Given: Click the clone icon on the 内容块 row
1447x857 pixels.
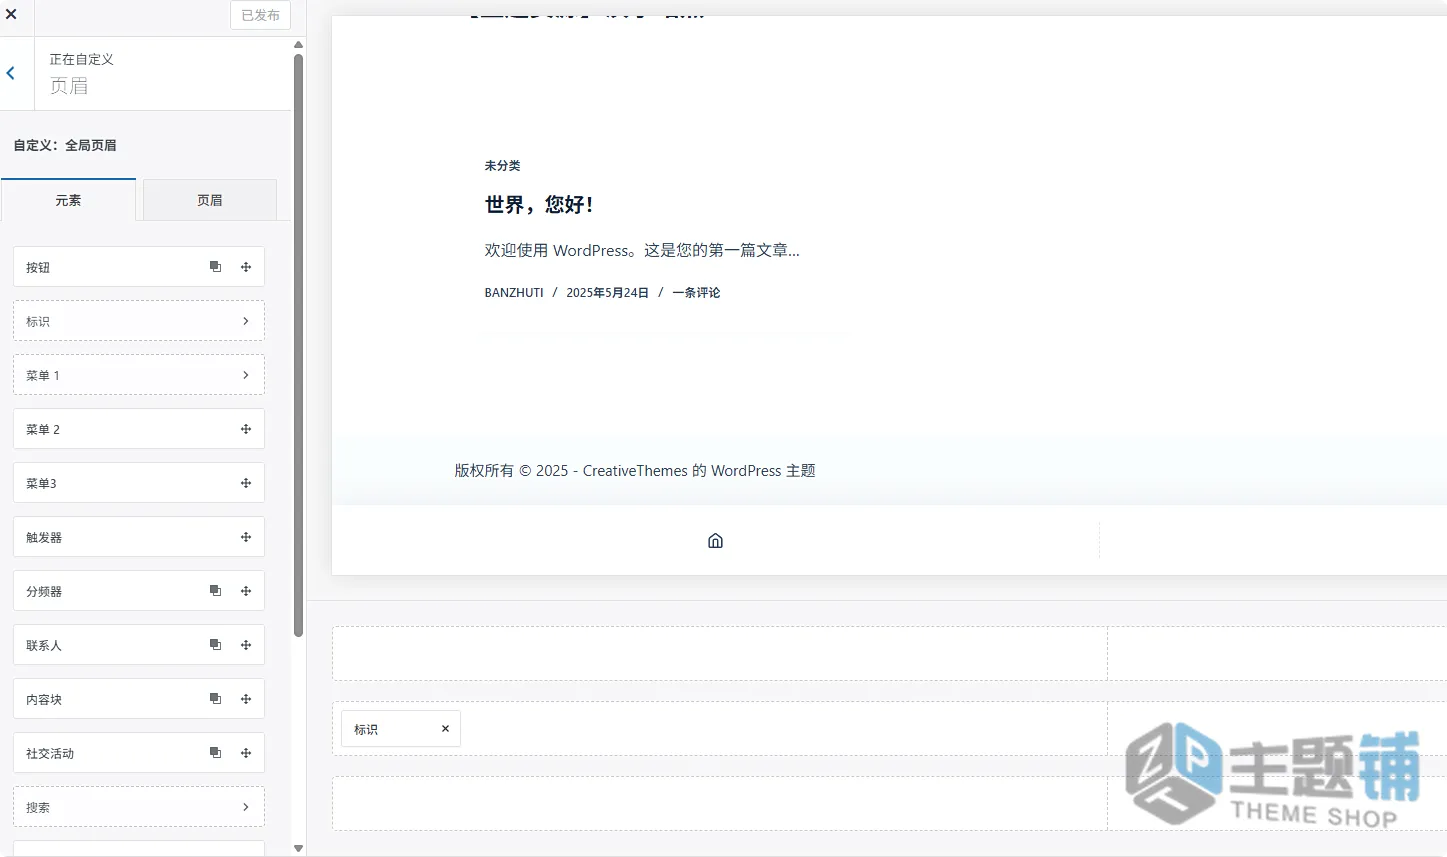Looking at the screenshot, I should 215,699.
